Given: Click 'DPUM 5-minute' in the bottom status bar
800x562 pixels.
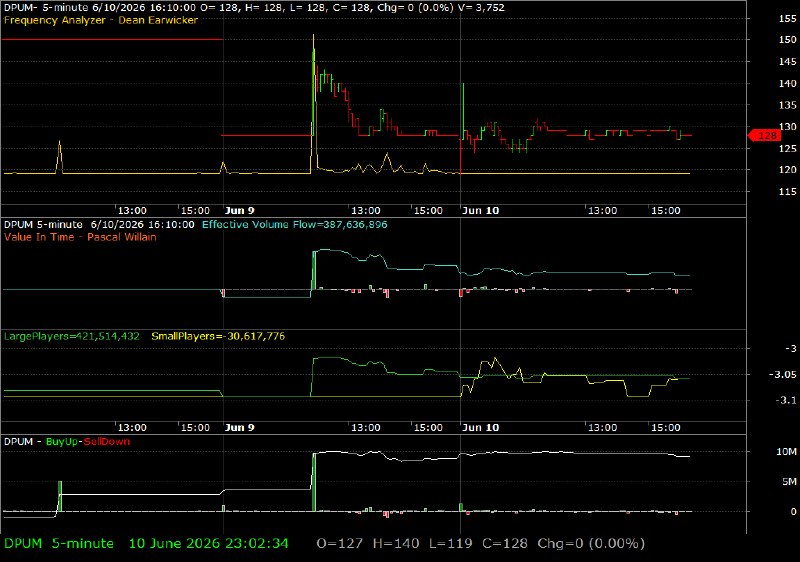Looking at the screenshot, I should tap(59, 544).
